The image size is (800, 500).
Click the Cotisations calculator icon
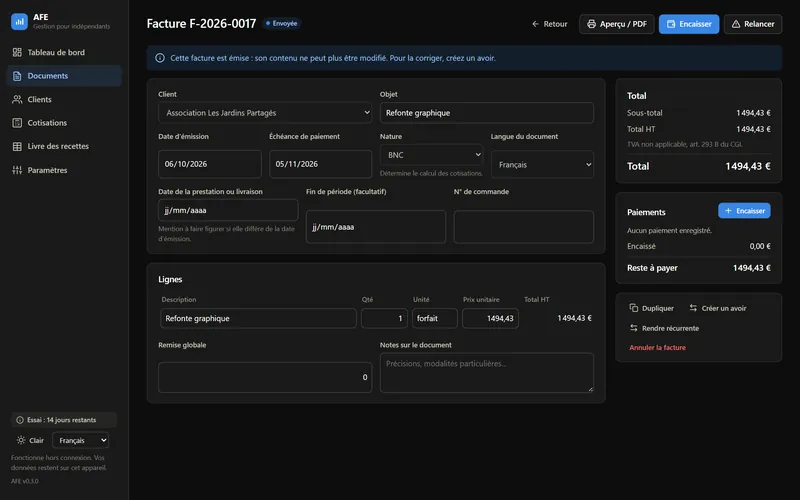coord(17,123)
